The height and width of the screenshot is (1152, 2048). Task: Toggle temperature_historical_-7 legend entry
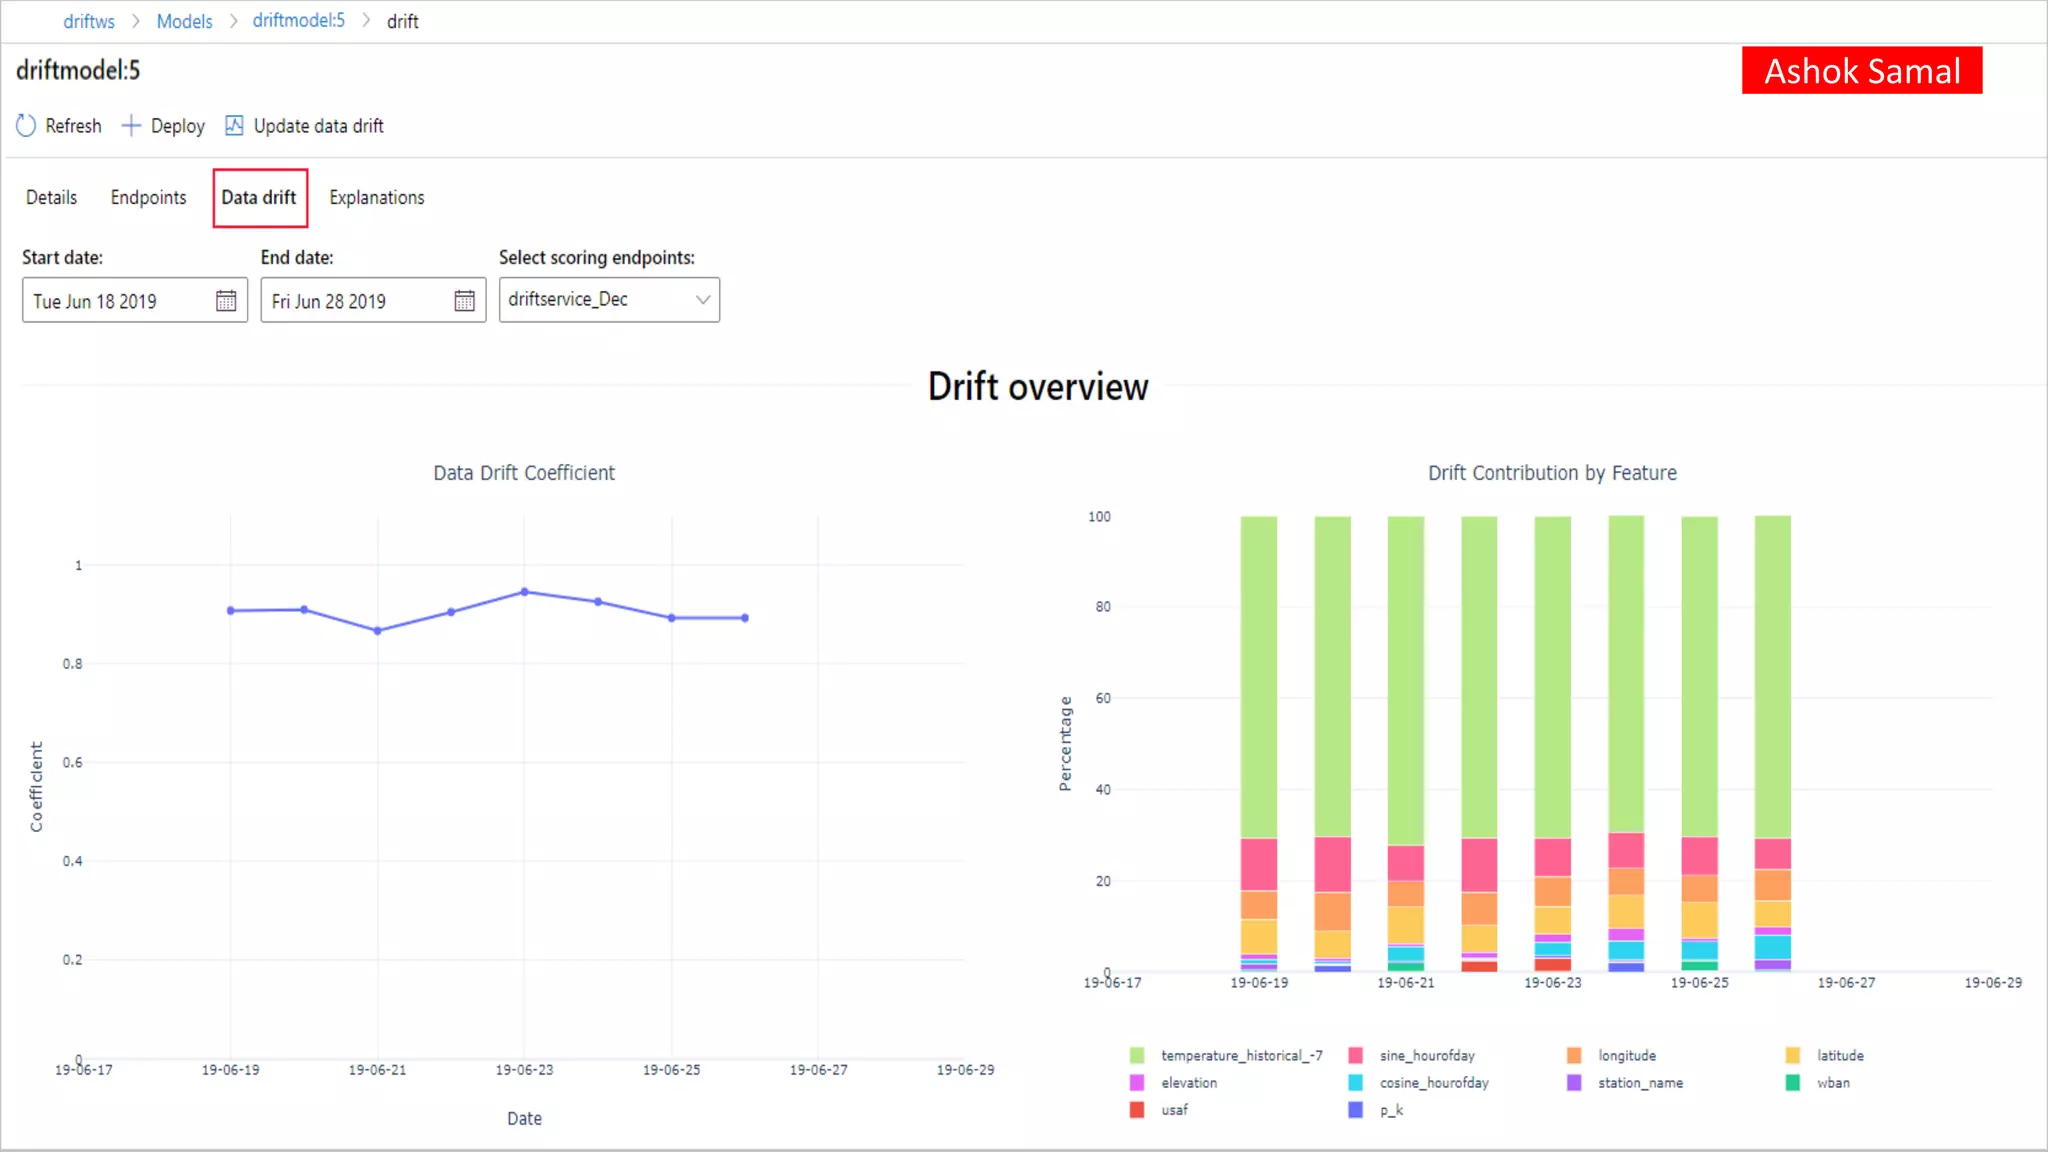click(1240, 1055)
